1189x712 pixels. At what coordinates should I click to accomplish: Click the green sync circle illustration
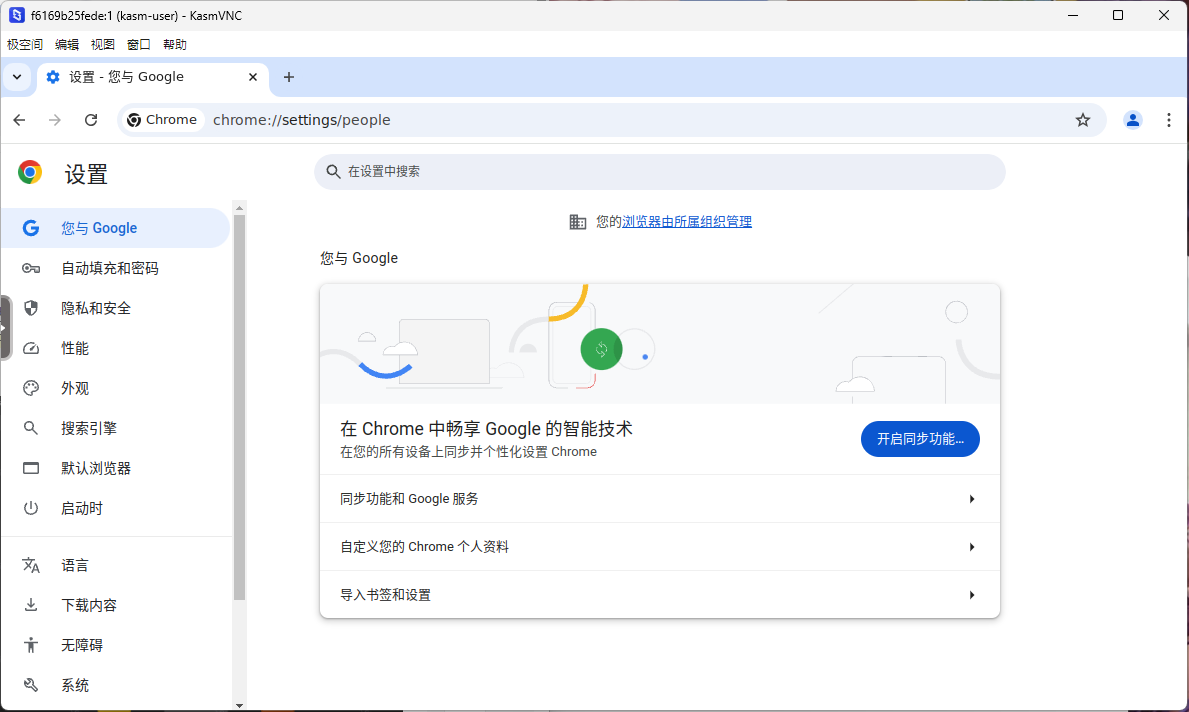click(x=601, y=349)
